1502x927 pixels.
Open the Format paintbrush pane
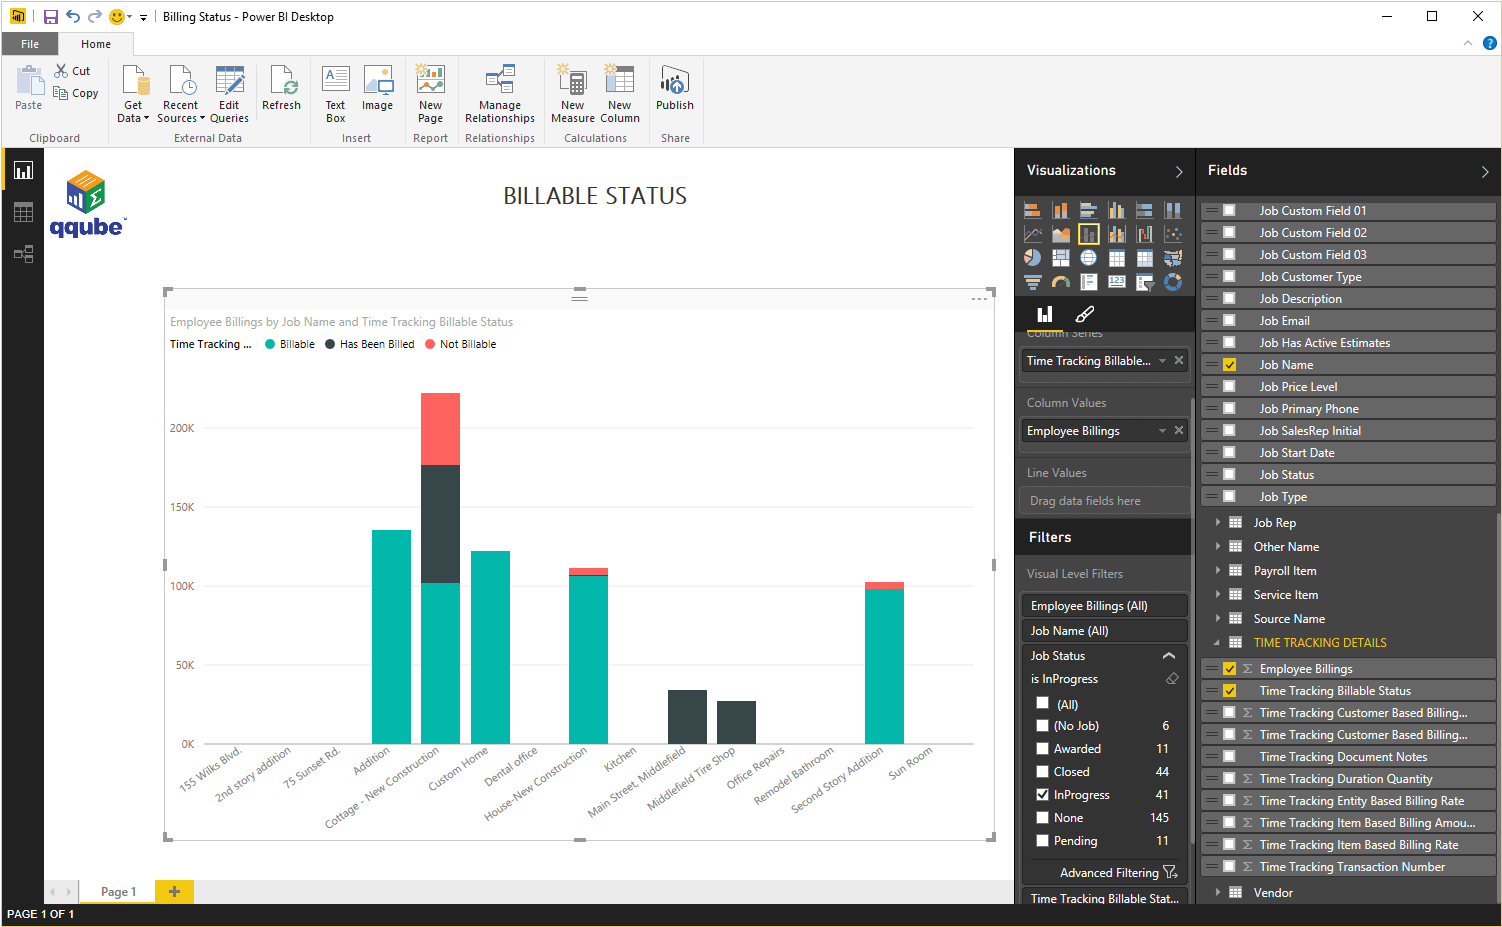[x=1085, y=314]
